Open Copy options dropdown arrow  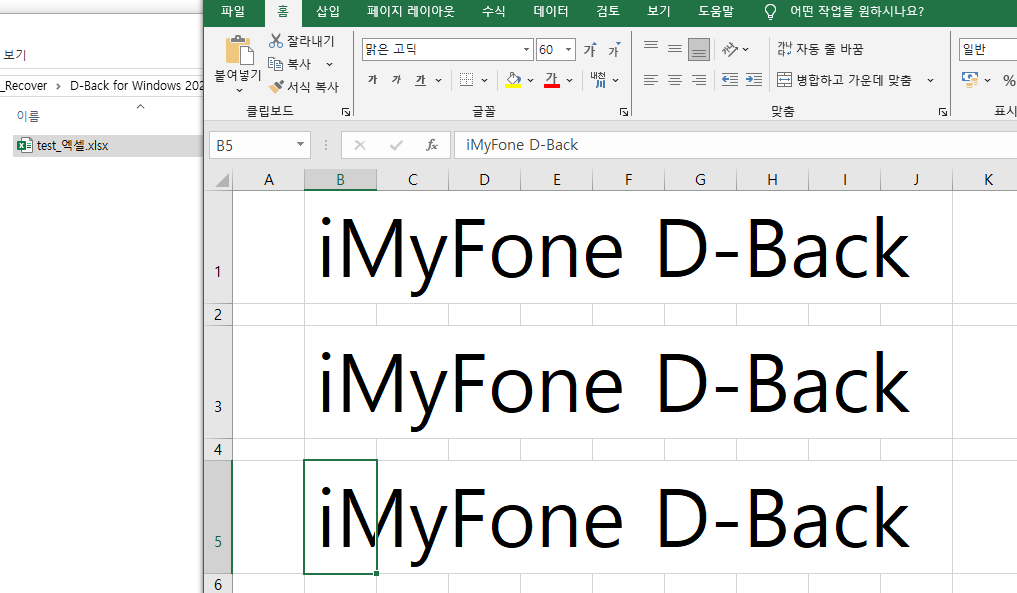[329, 64]
